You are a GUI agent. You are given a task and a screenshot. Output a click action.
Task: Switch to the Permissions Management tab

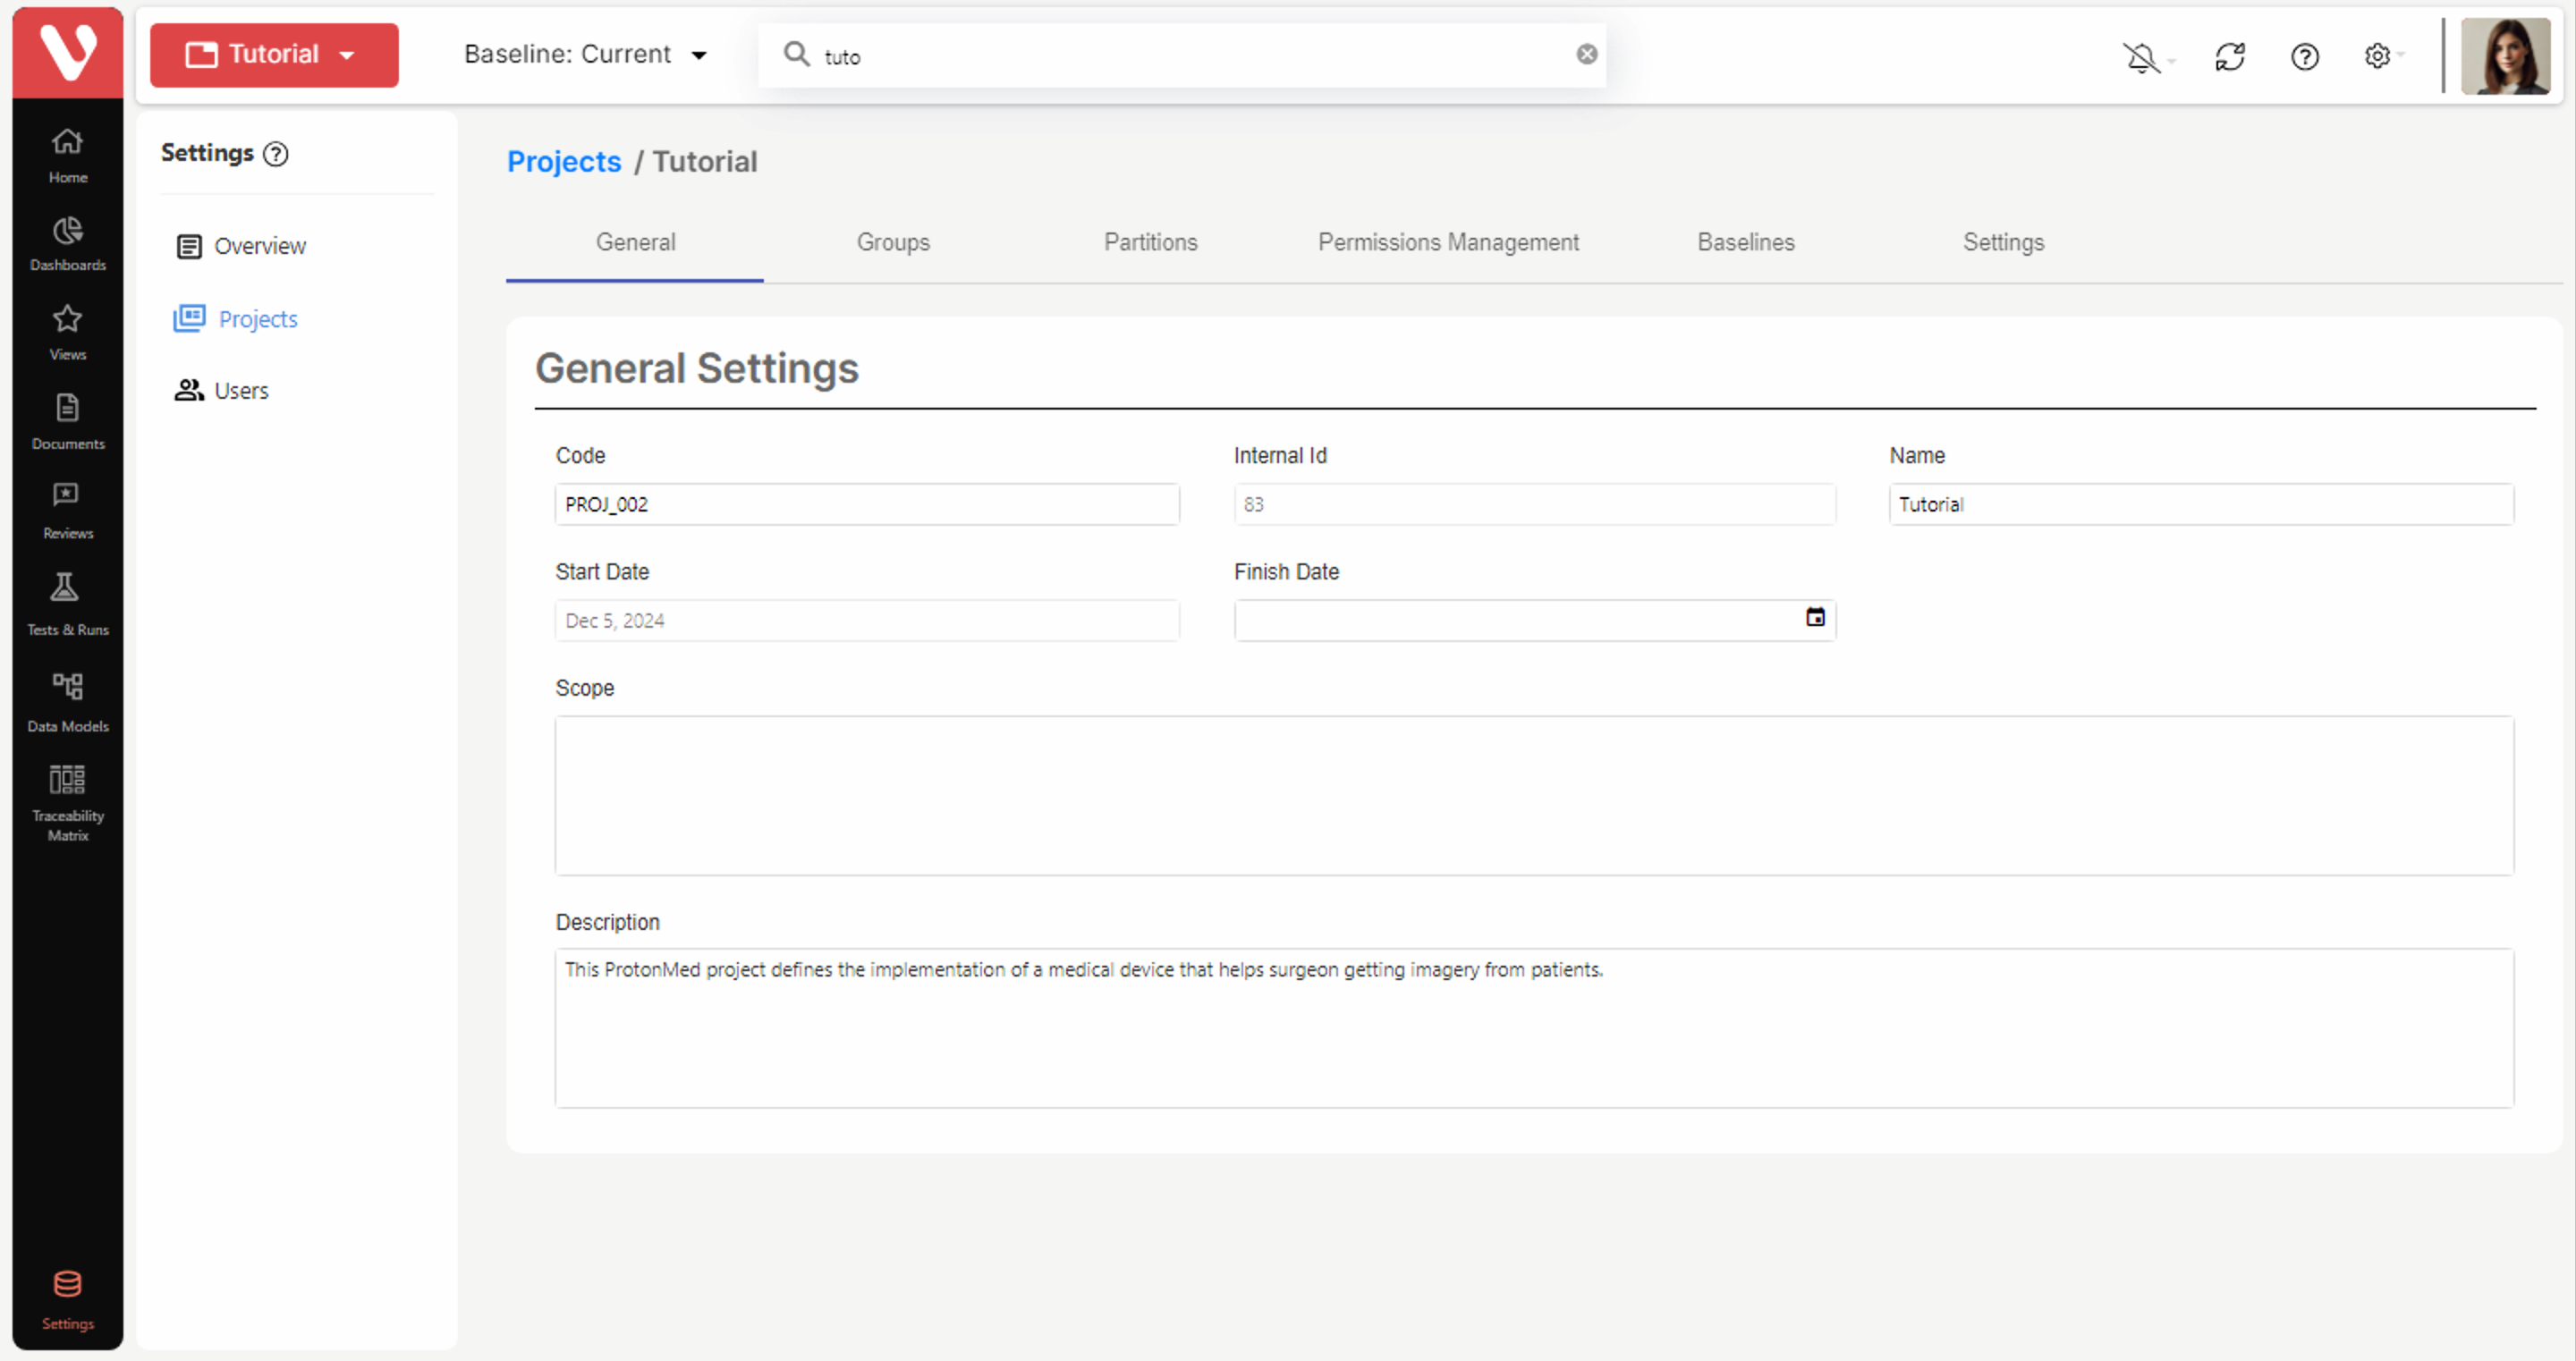(x=1447, y=243)
